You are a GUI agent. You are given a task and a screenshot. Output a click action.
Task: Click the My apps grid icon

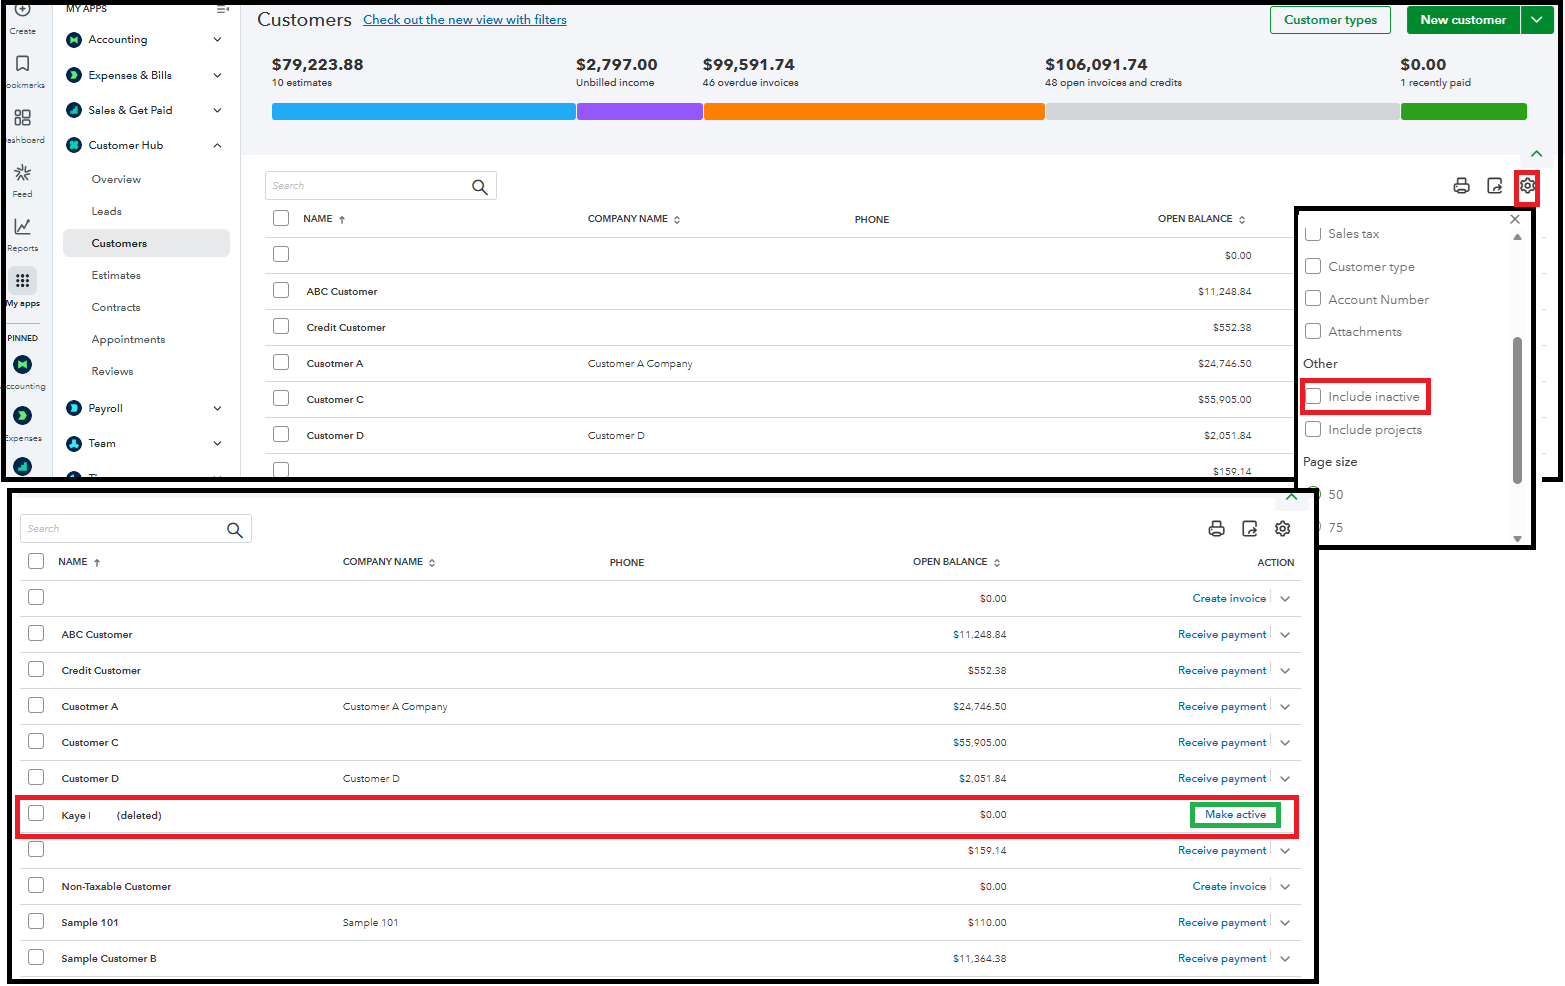[23, 281]
